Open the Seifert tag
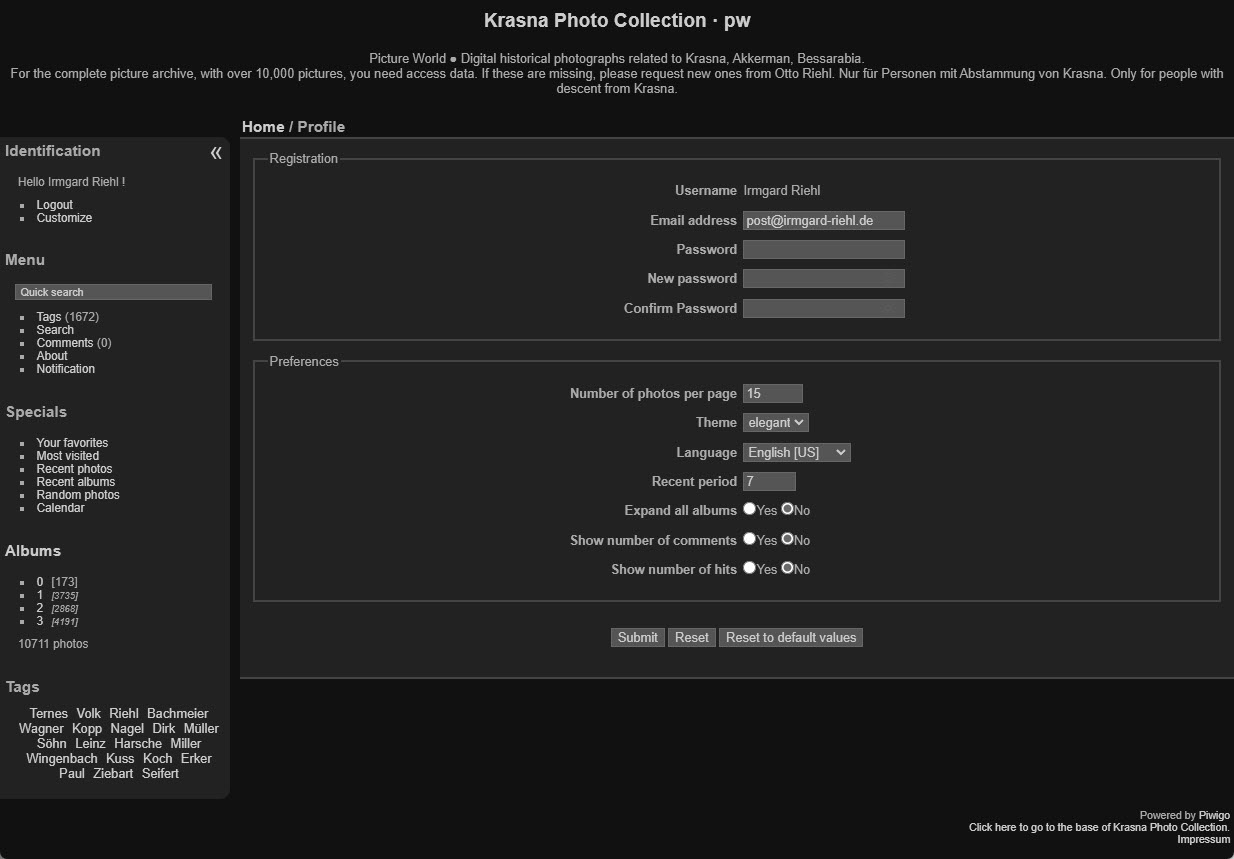This screenshot has width=1234, height=859. point(160,773)
